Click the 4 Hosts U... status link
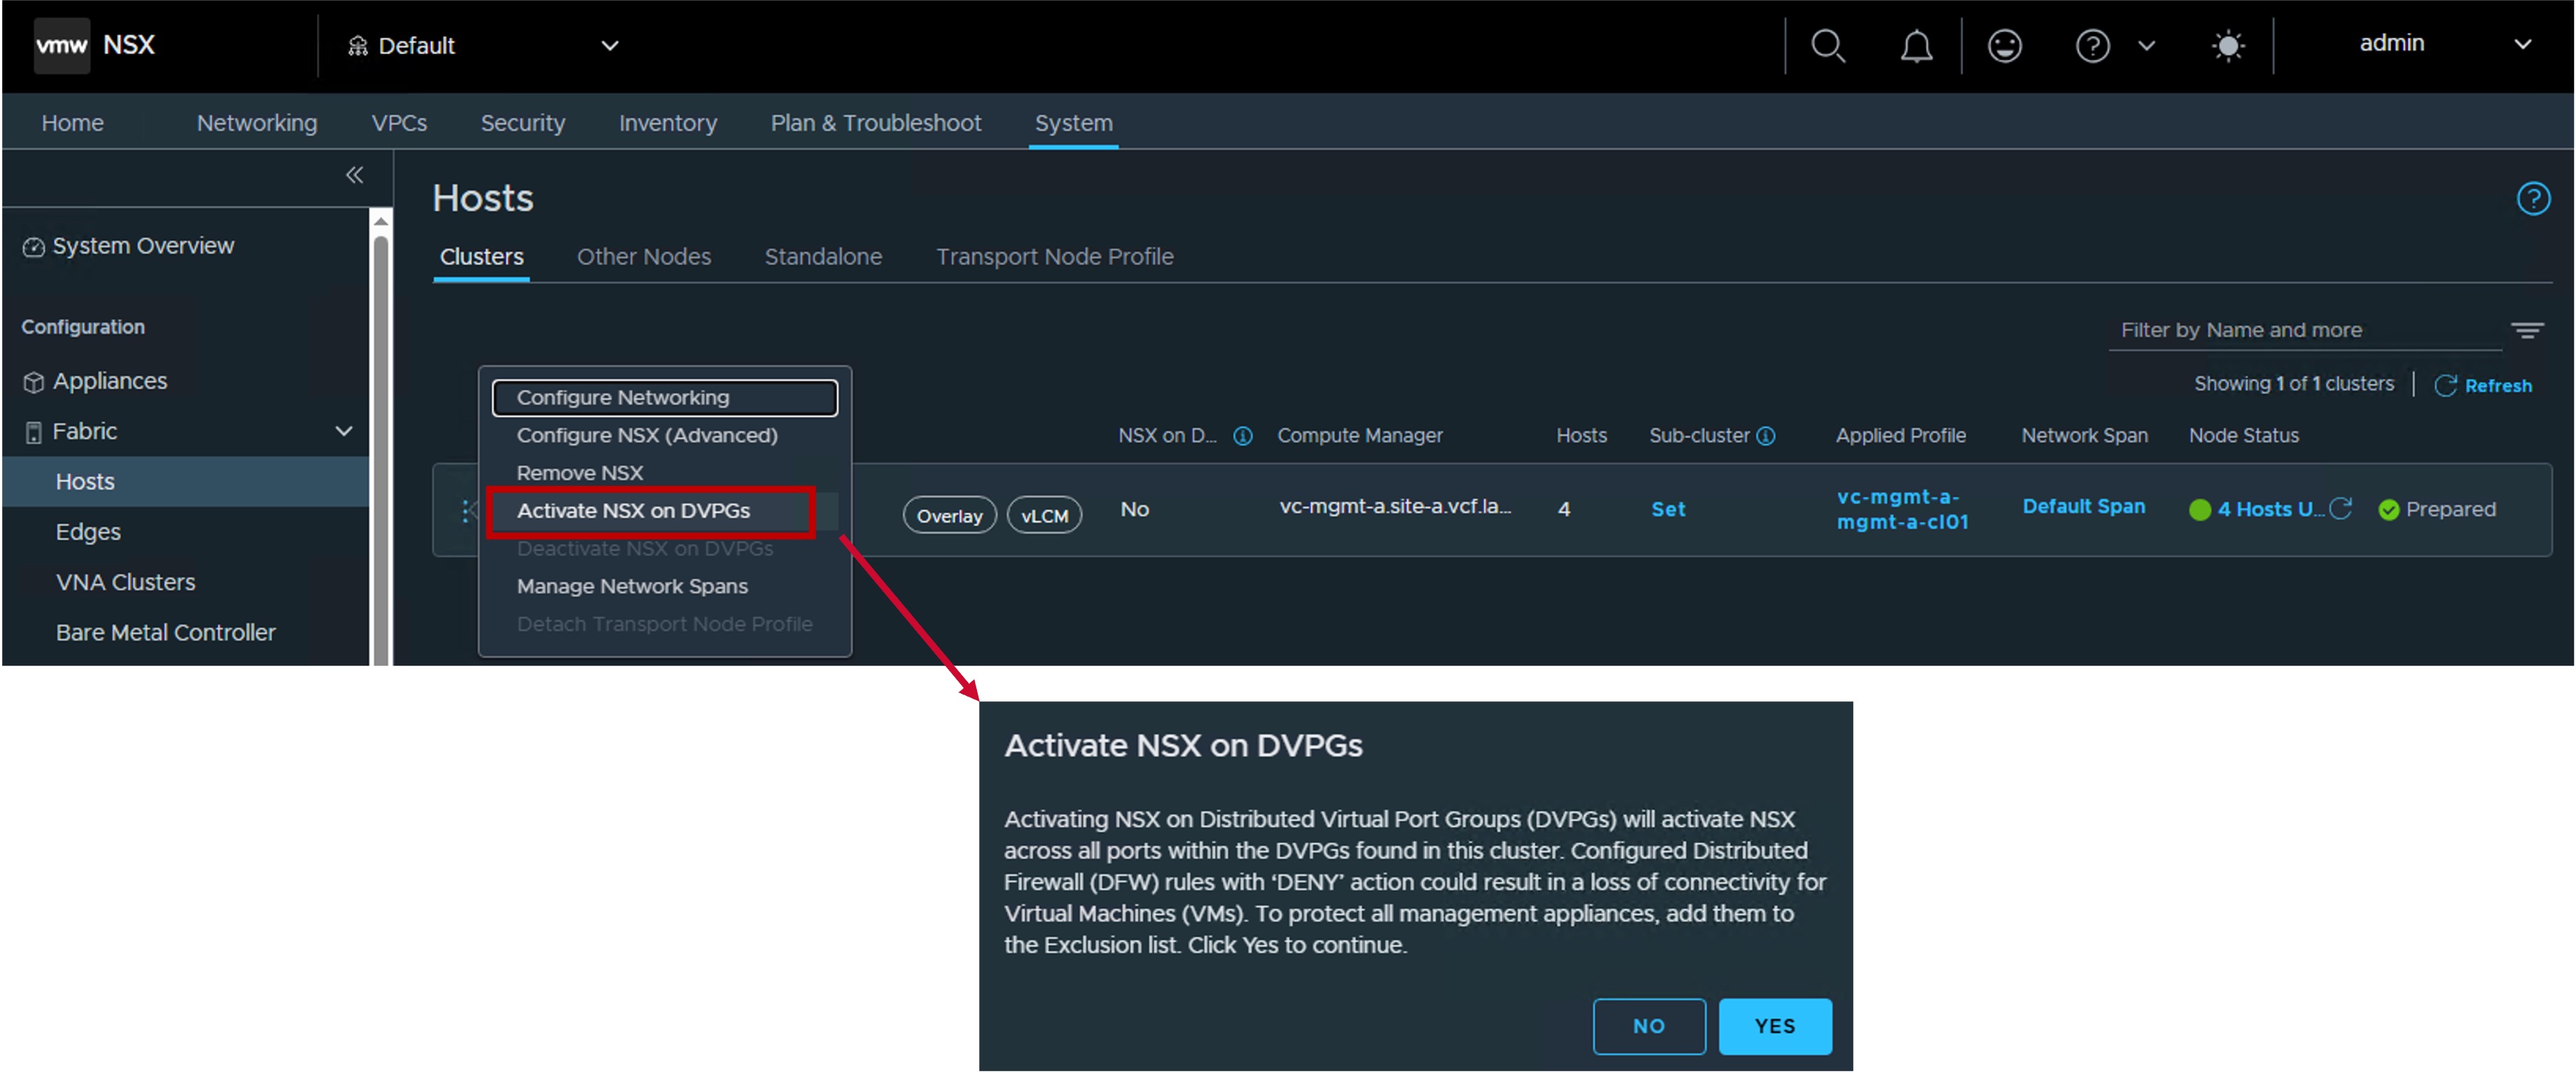 pos(2270,510)
